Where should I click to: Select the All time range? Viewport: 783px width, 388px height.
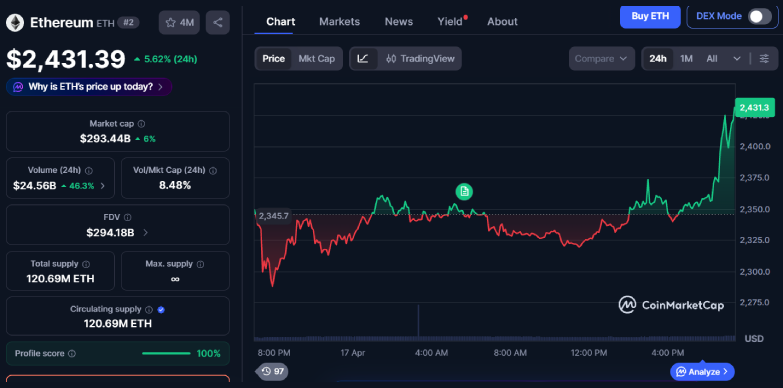click(x=712, y=58)
